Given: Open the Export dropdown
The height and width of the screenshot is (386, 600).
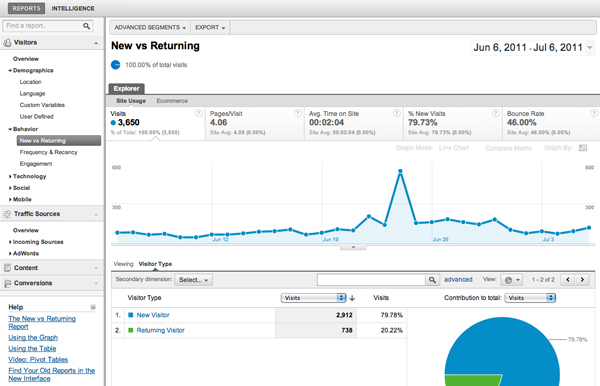Looking at the screenshot, I should 210,28.
